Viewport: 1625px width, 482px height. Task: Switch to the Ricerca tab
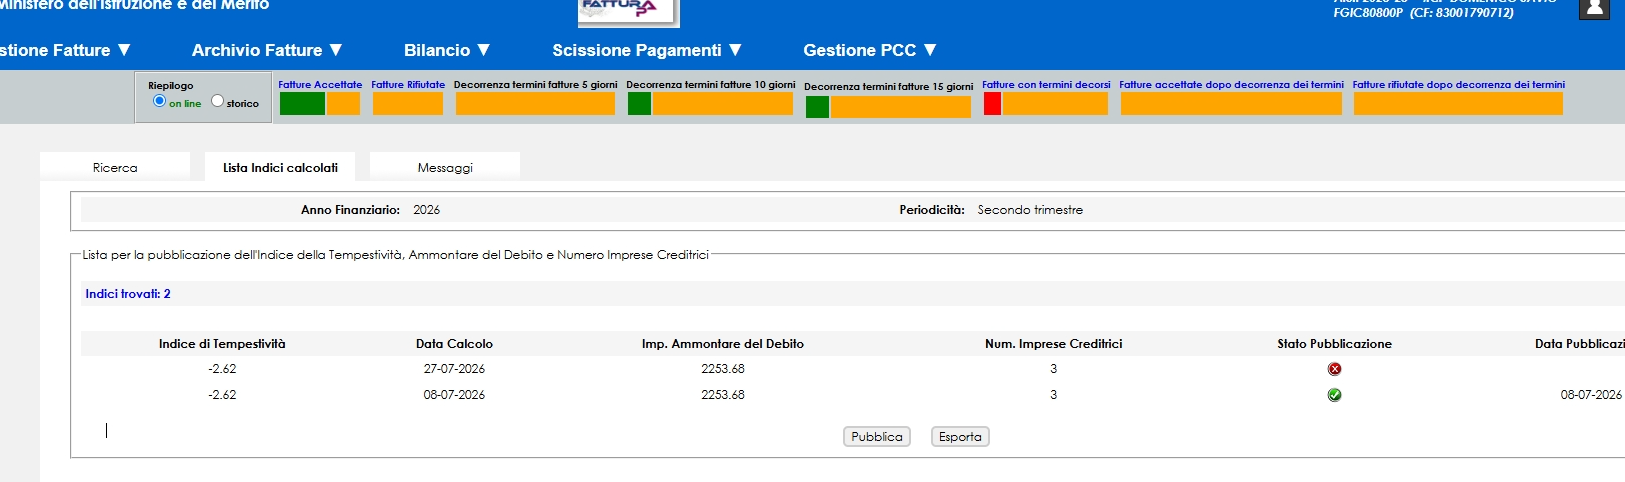tap(115, 167)
